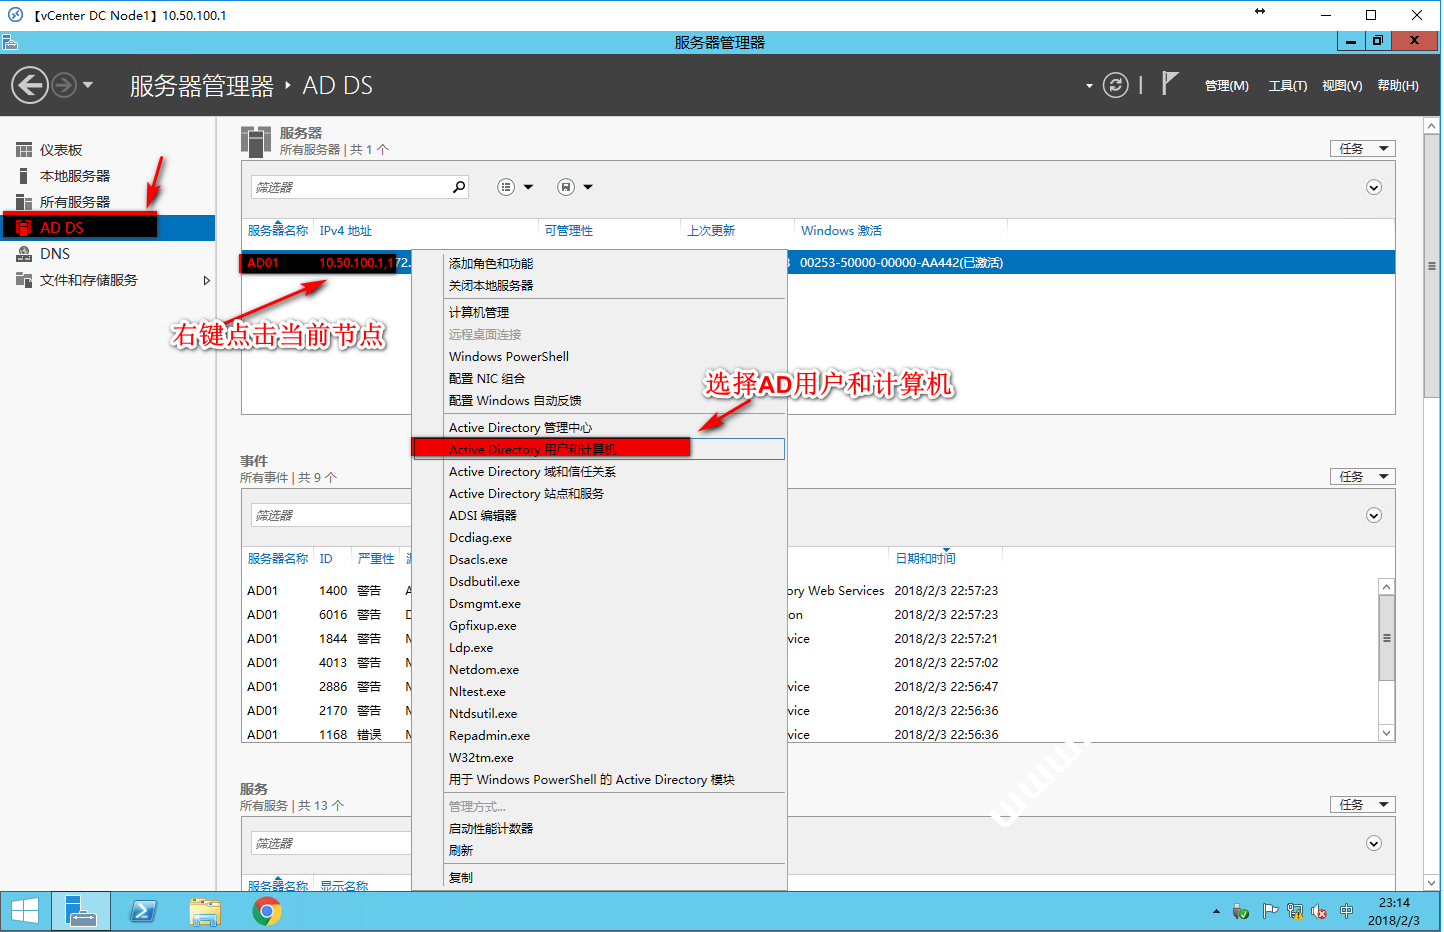Click the servers filter (筛选器) text field
Viewport: 1444px width, 932px height.
(x=350, y=187)
